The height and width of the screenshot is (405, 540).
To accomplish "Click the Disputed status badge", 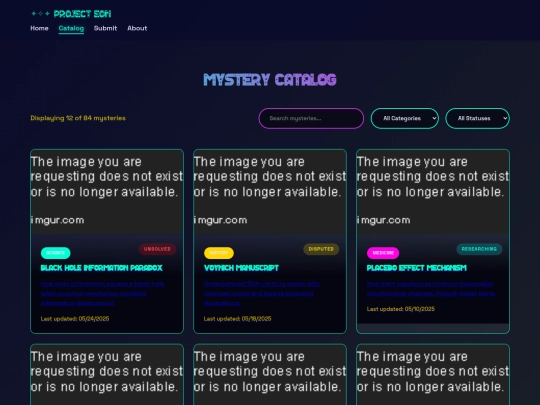I will pos(321,249).
